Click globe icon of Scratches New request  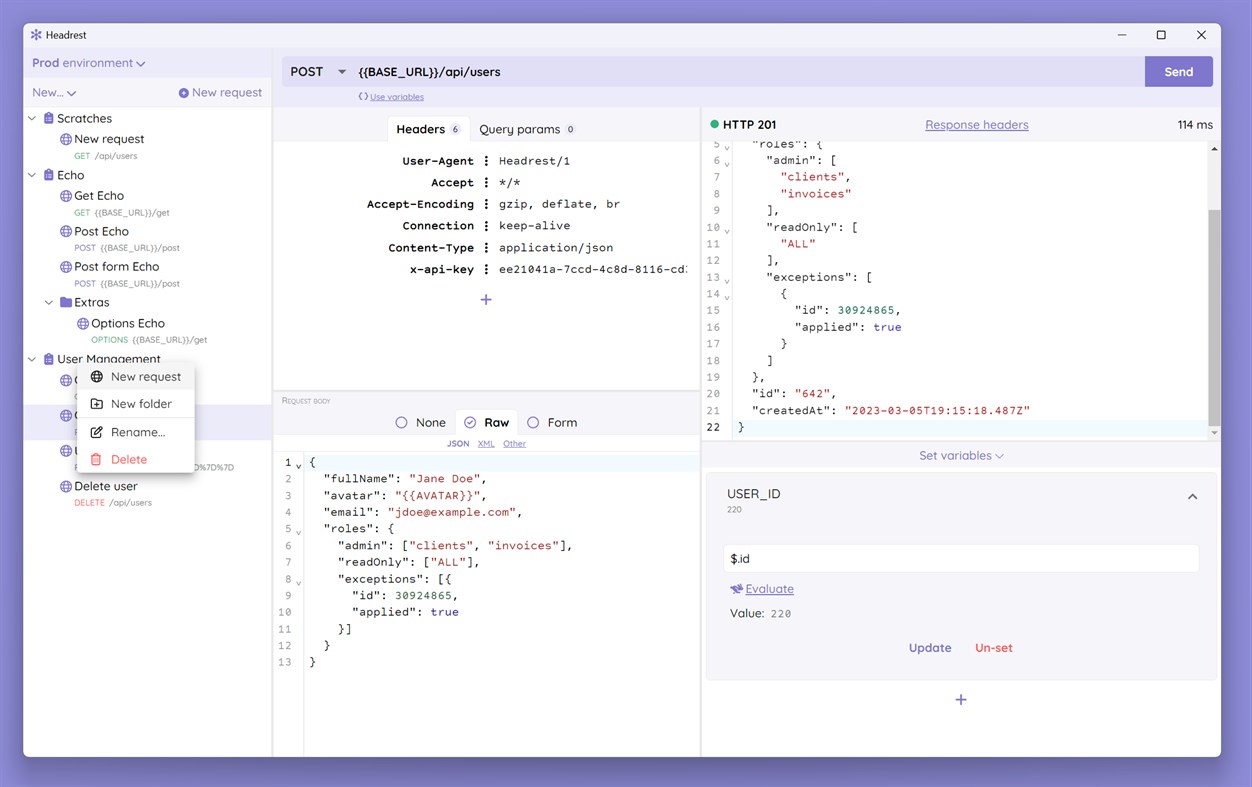point(66,139)
